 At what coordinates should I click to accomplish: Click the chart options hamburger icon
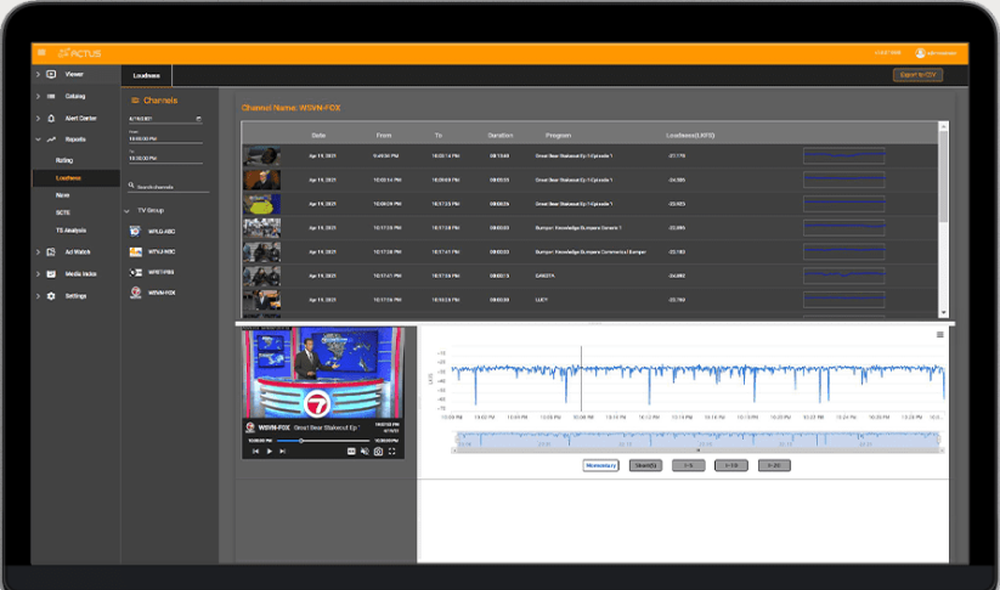[938, 334]
